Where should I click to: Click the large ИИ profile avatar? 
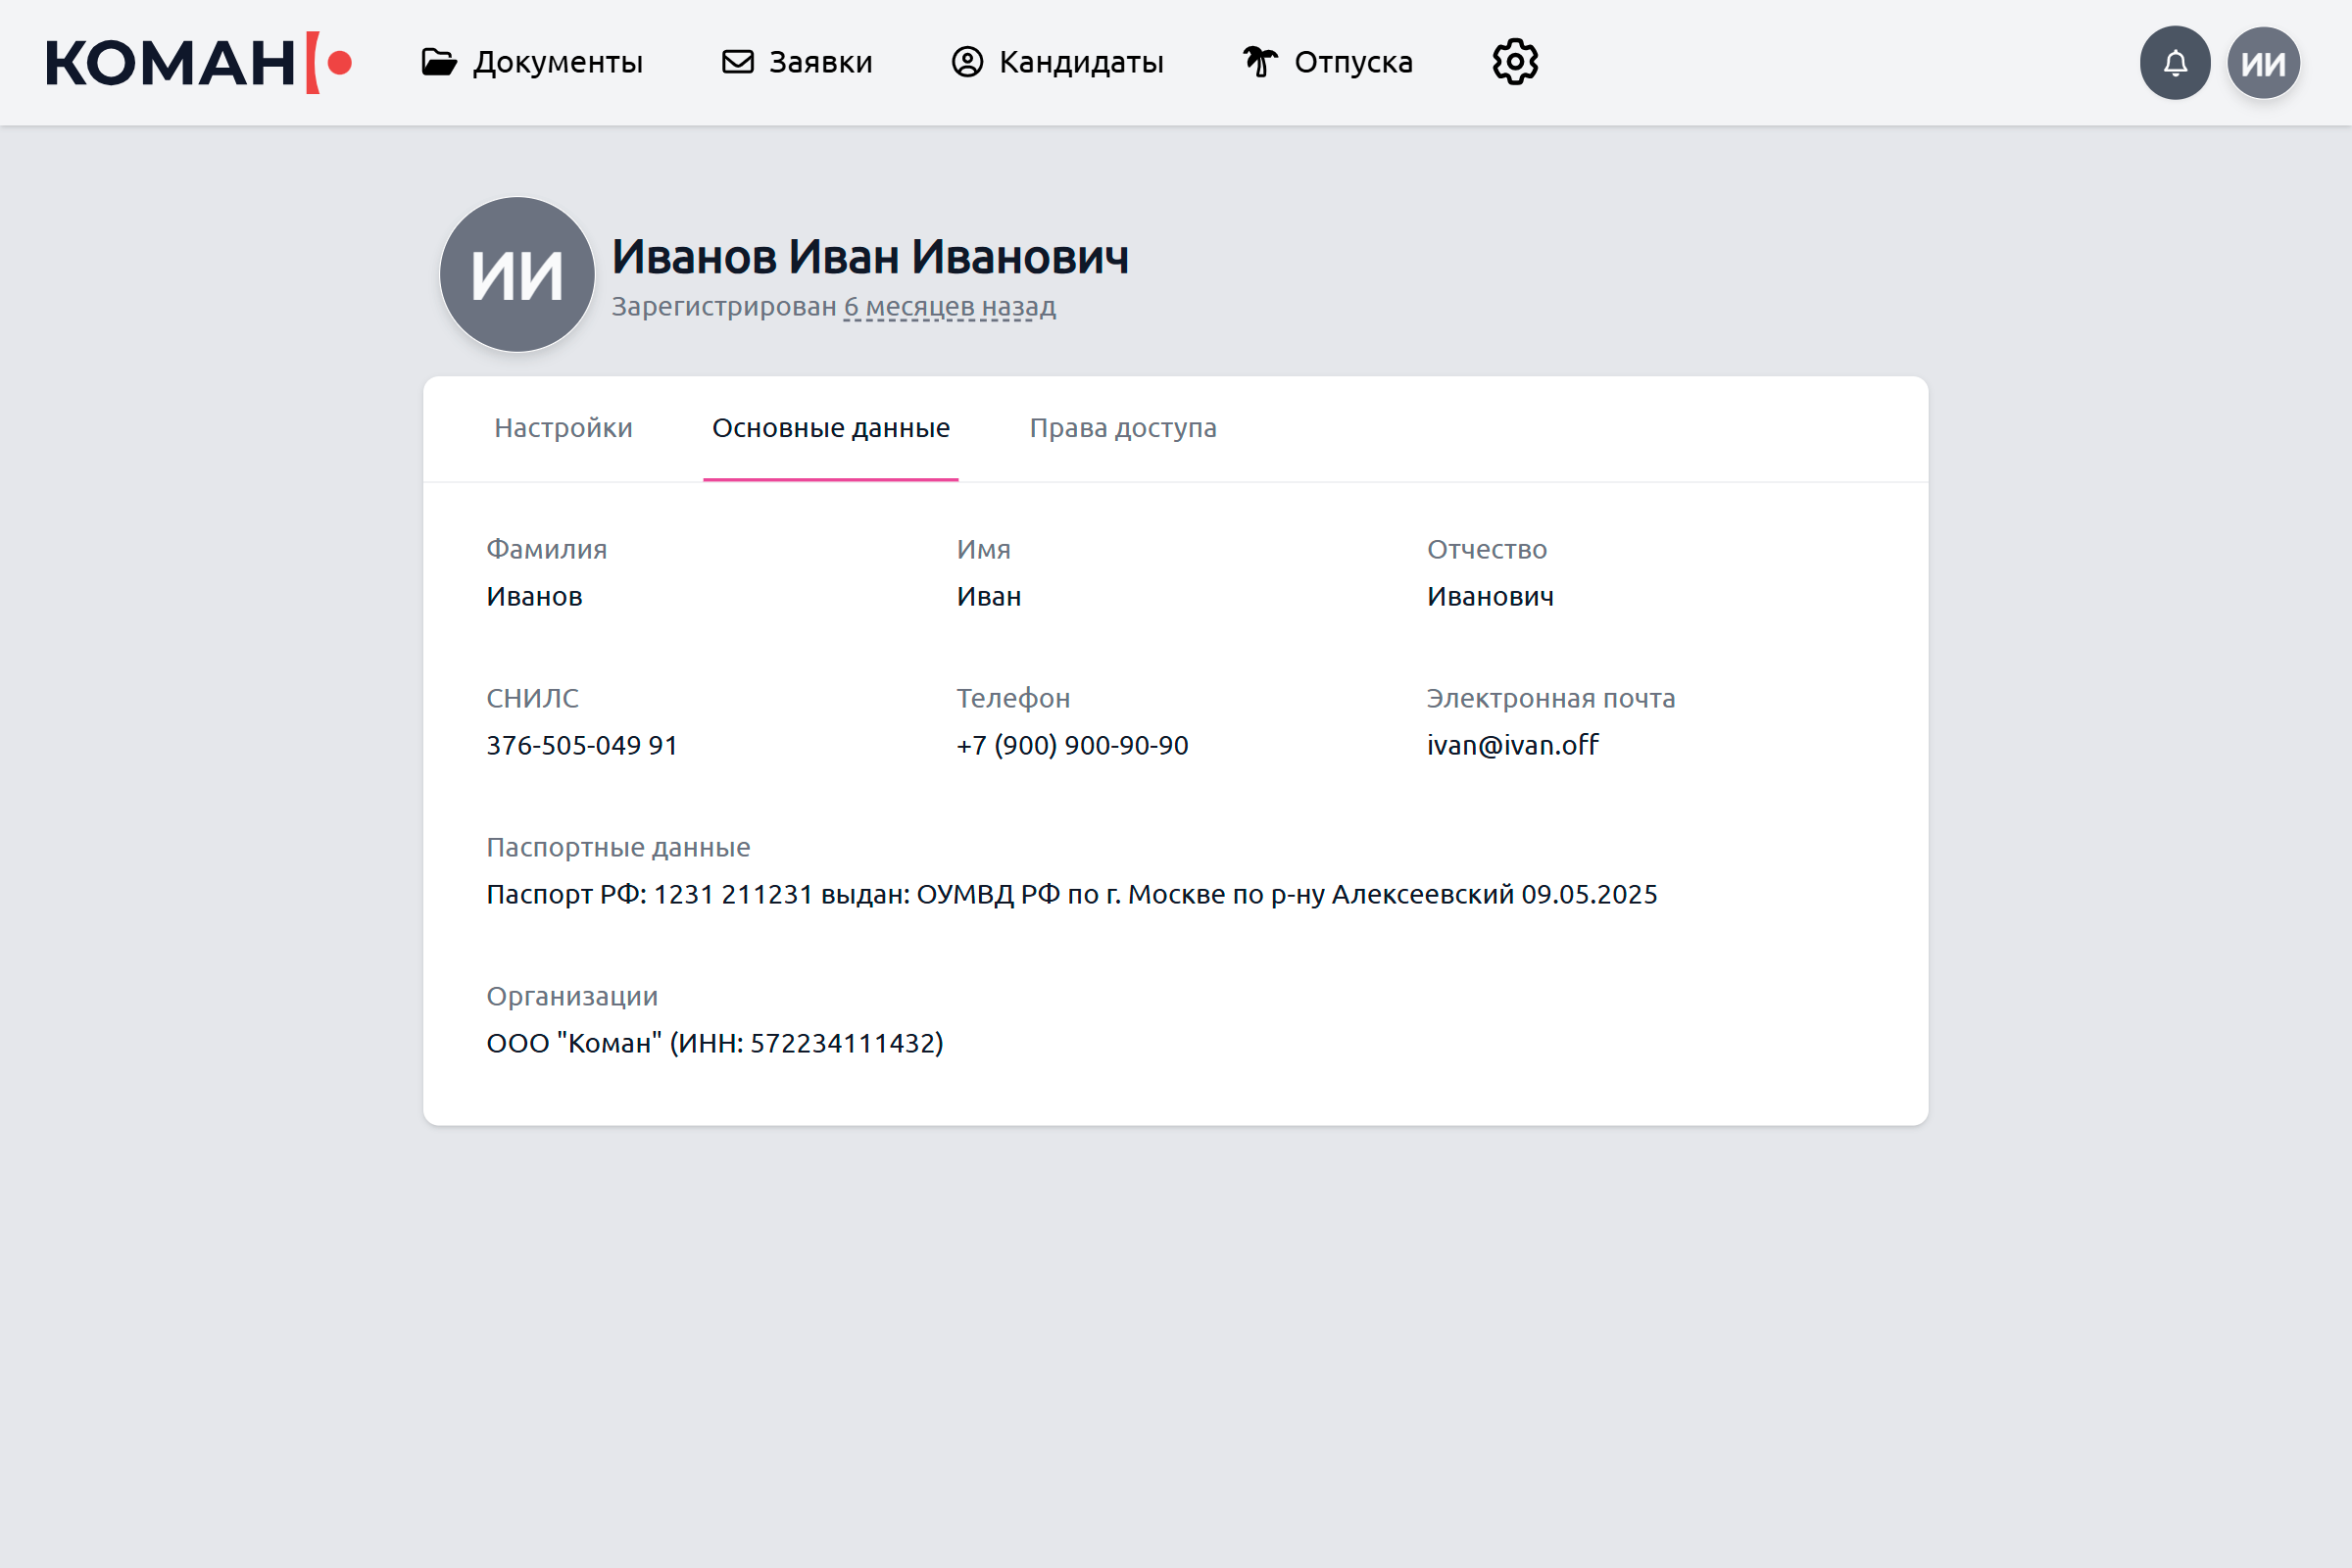pyautogui.click(x=517, y=274)
